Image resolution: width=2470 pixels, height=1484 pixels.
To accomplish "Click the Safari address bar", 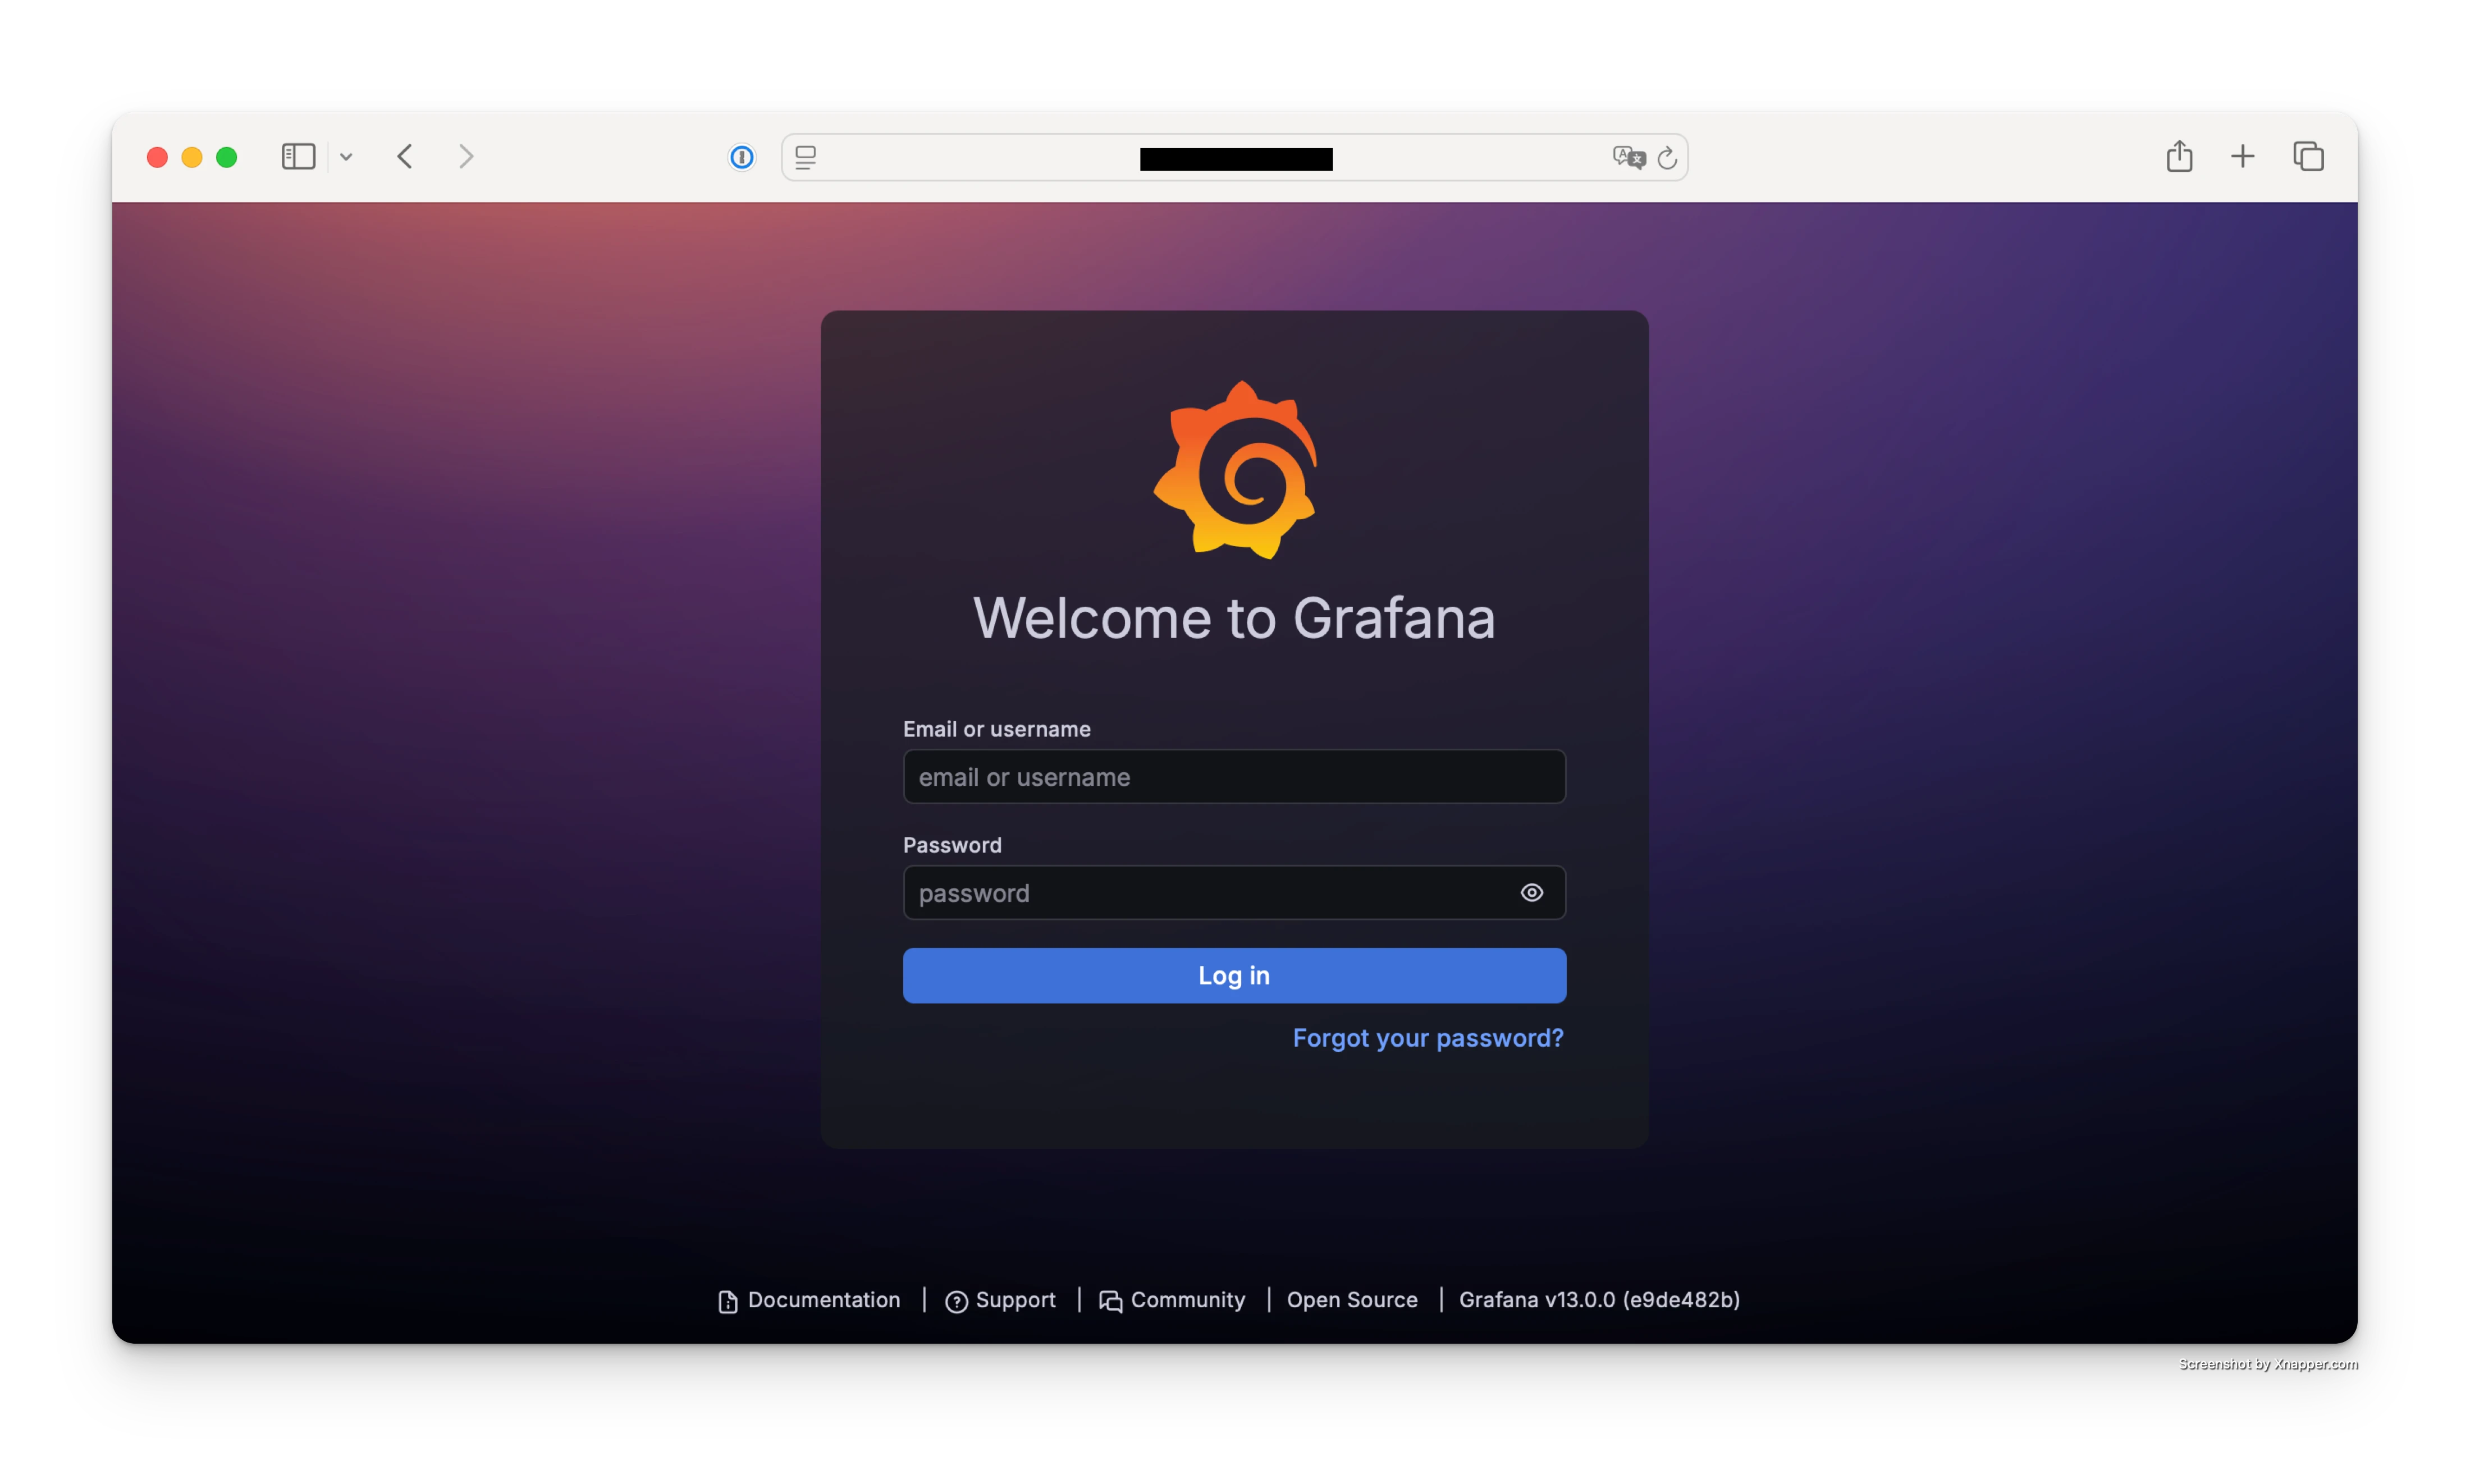I will 1235,158.
